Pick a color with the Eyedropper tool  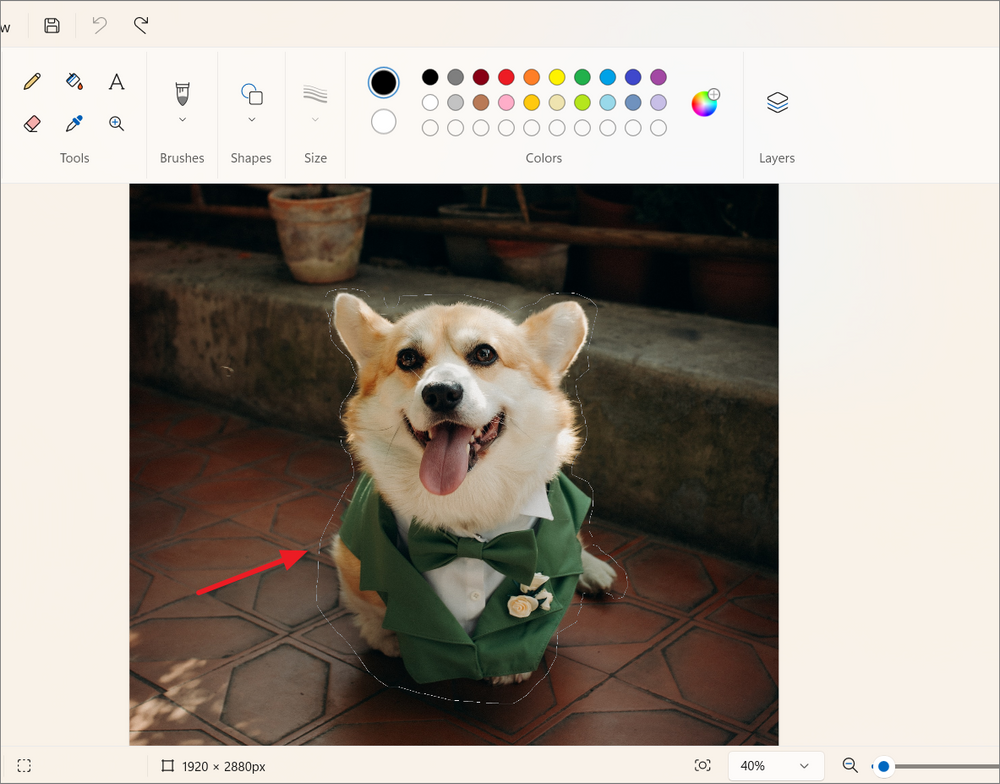coord(74,122)
